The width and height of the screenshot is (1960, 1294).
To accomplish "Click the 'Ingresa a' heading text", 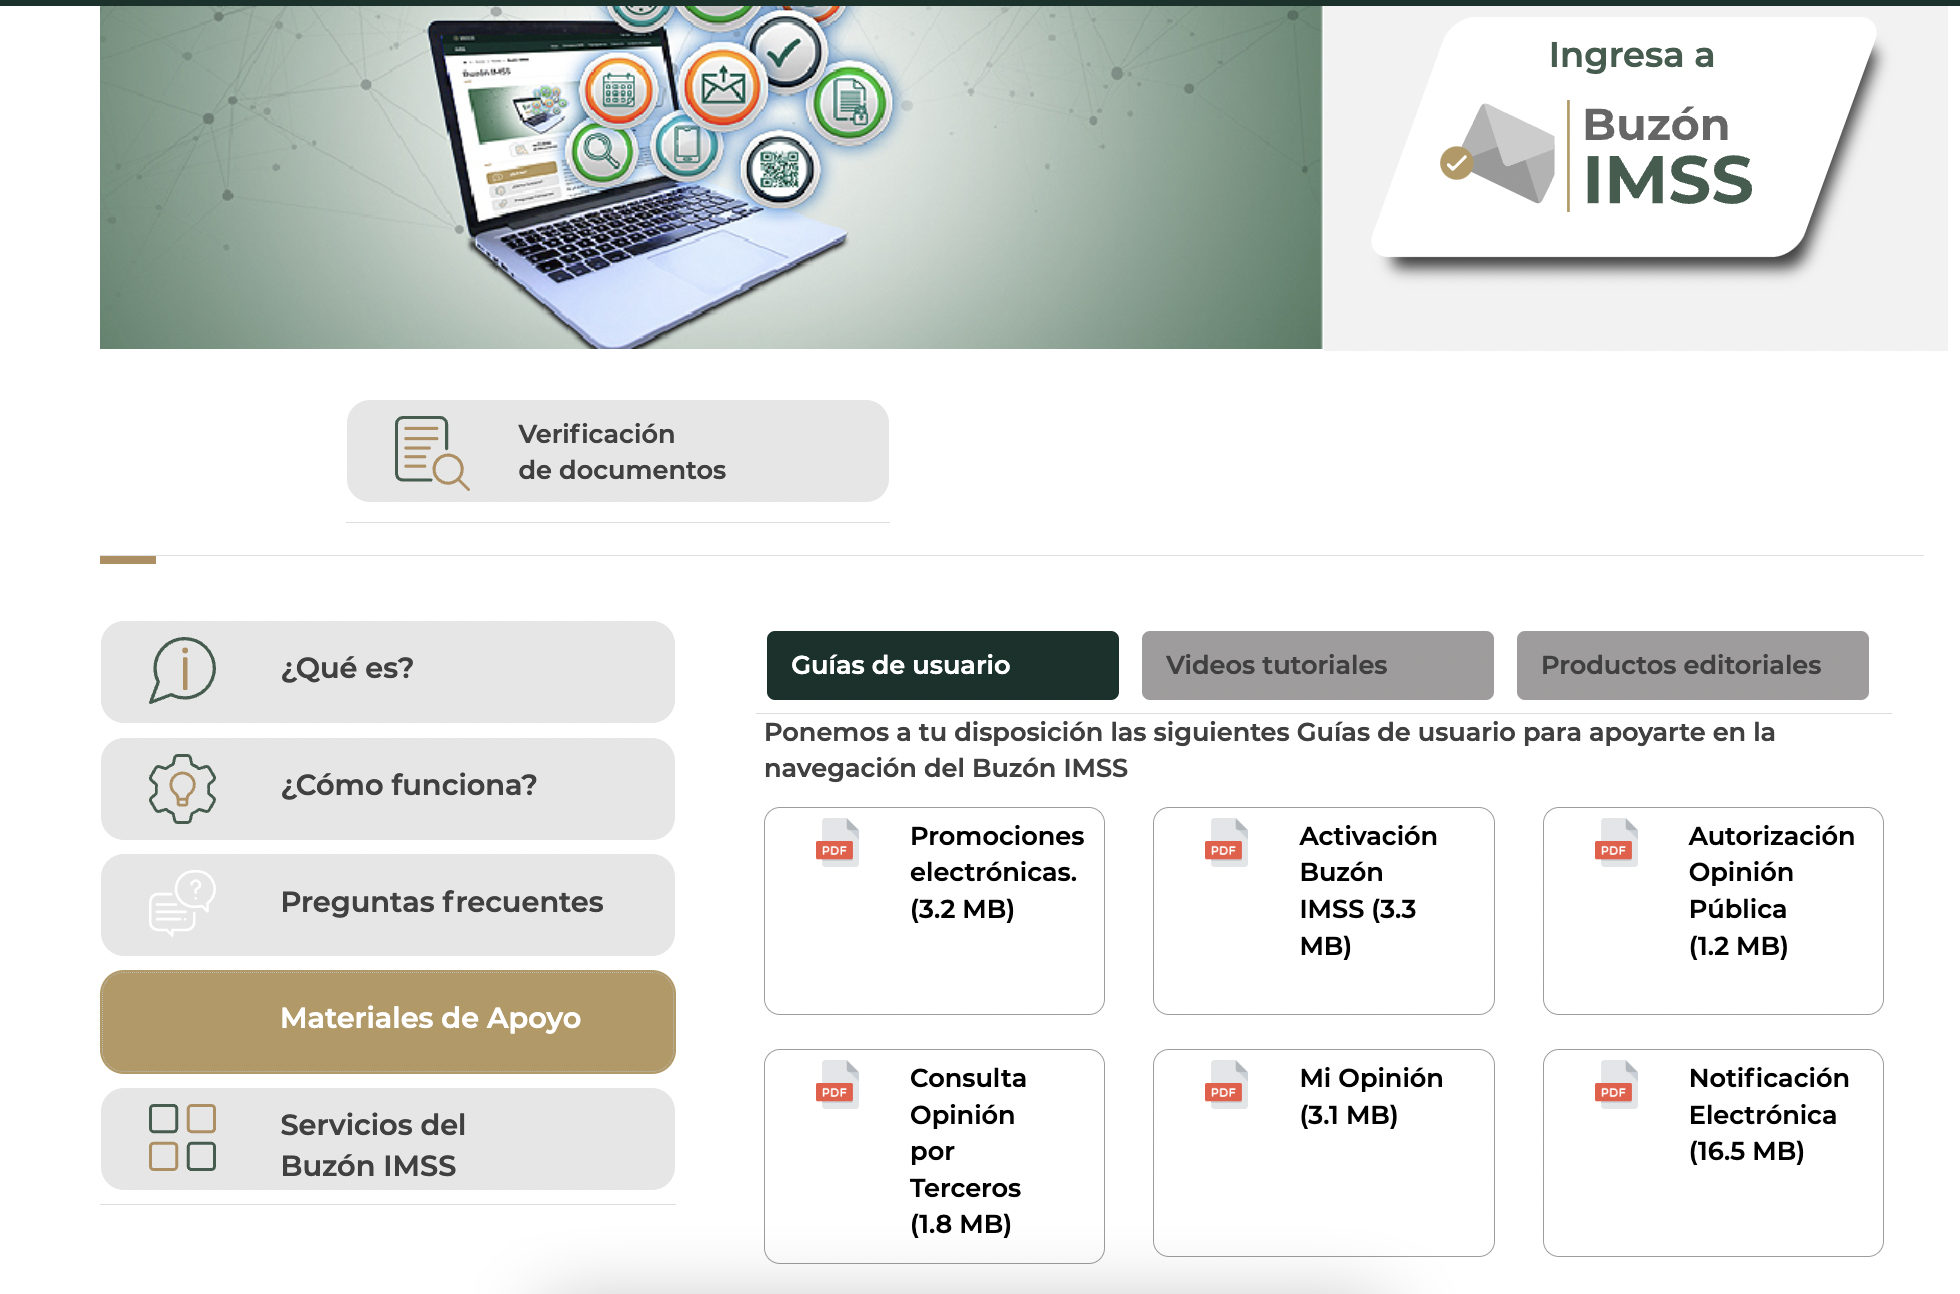I will pyautogui.click(x=1631, y=55).
